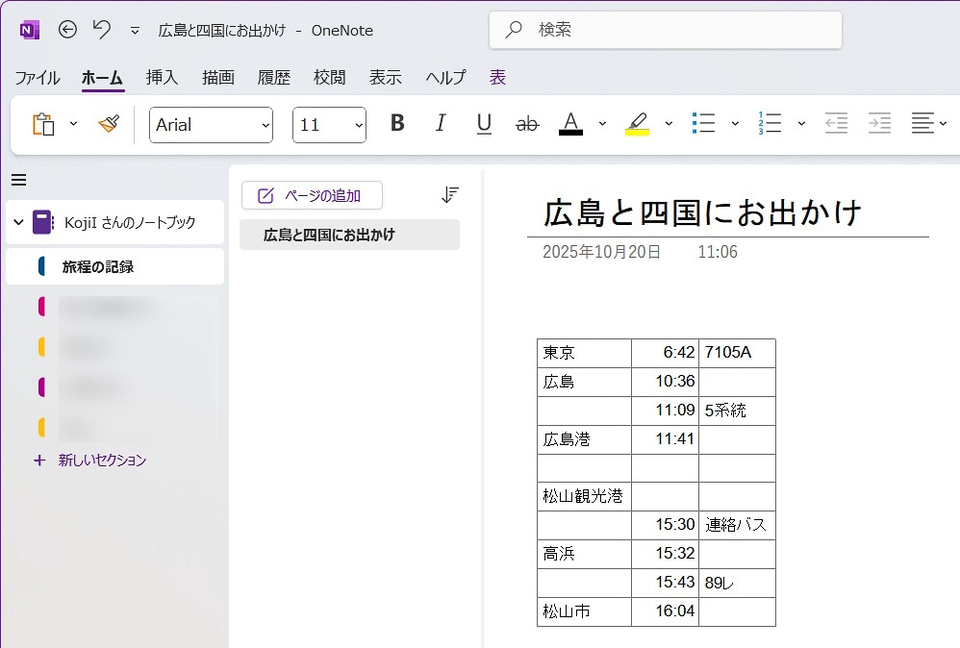Select the 7105A table cell
The image size is (960, 648).
737,353
